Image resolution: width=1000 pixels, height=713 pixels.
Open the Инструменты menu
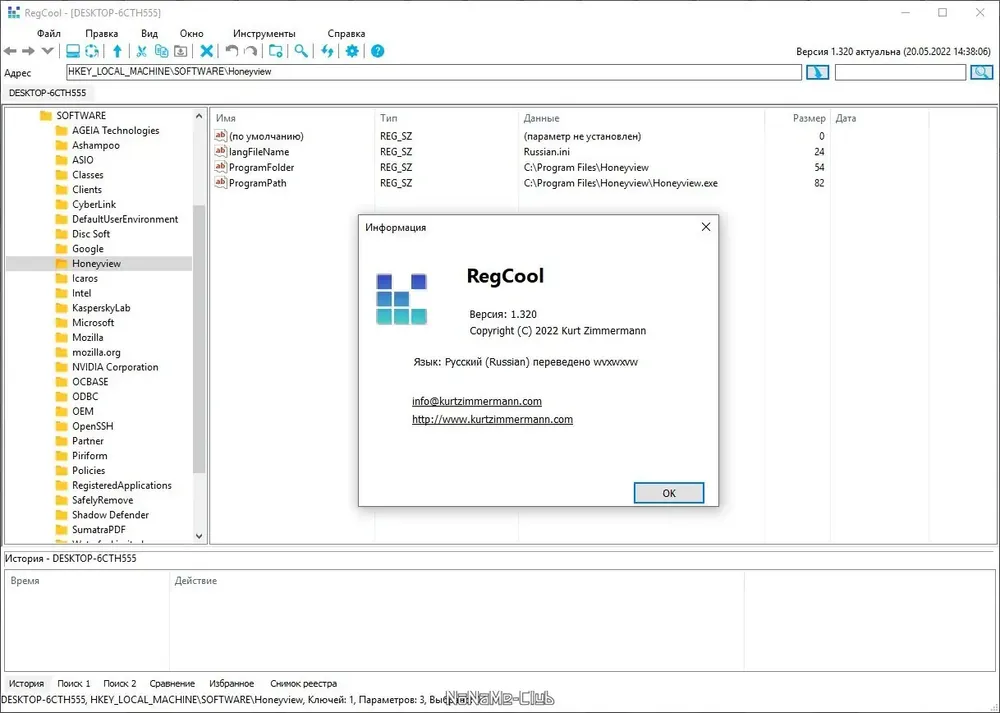pyautogui.click(x=264, y=34)
